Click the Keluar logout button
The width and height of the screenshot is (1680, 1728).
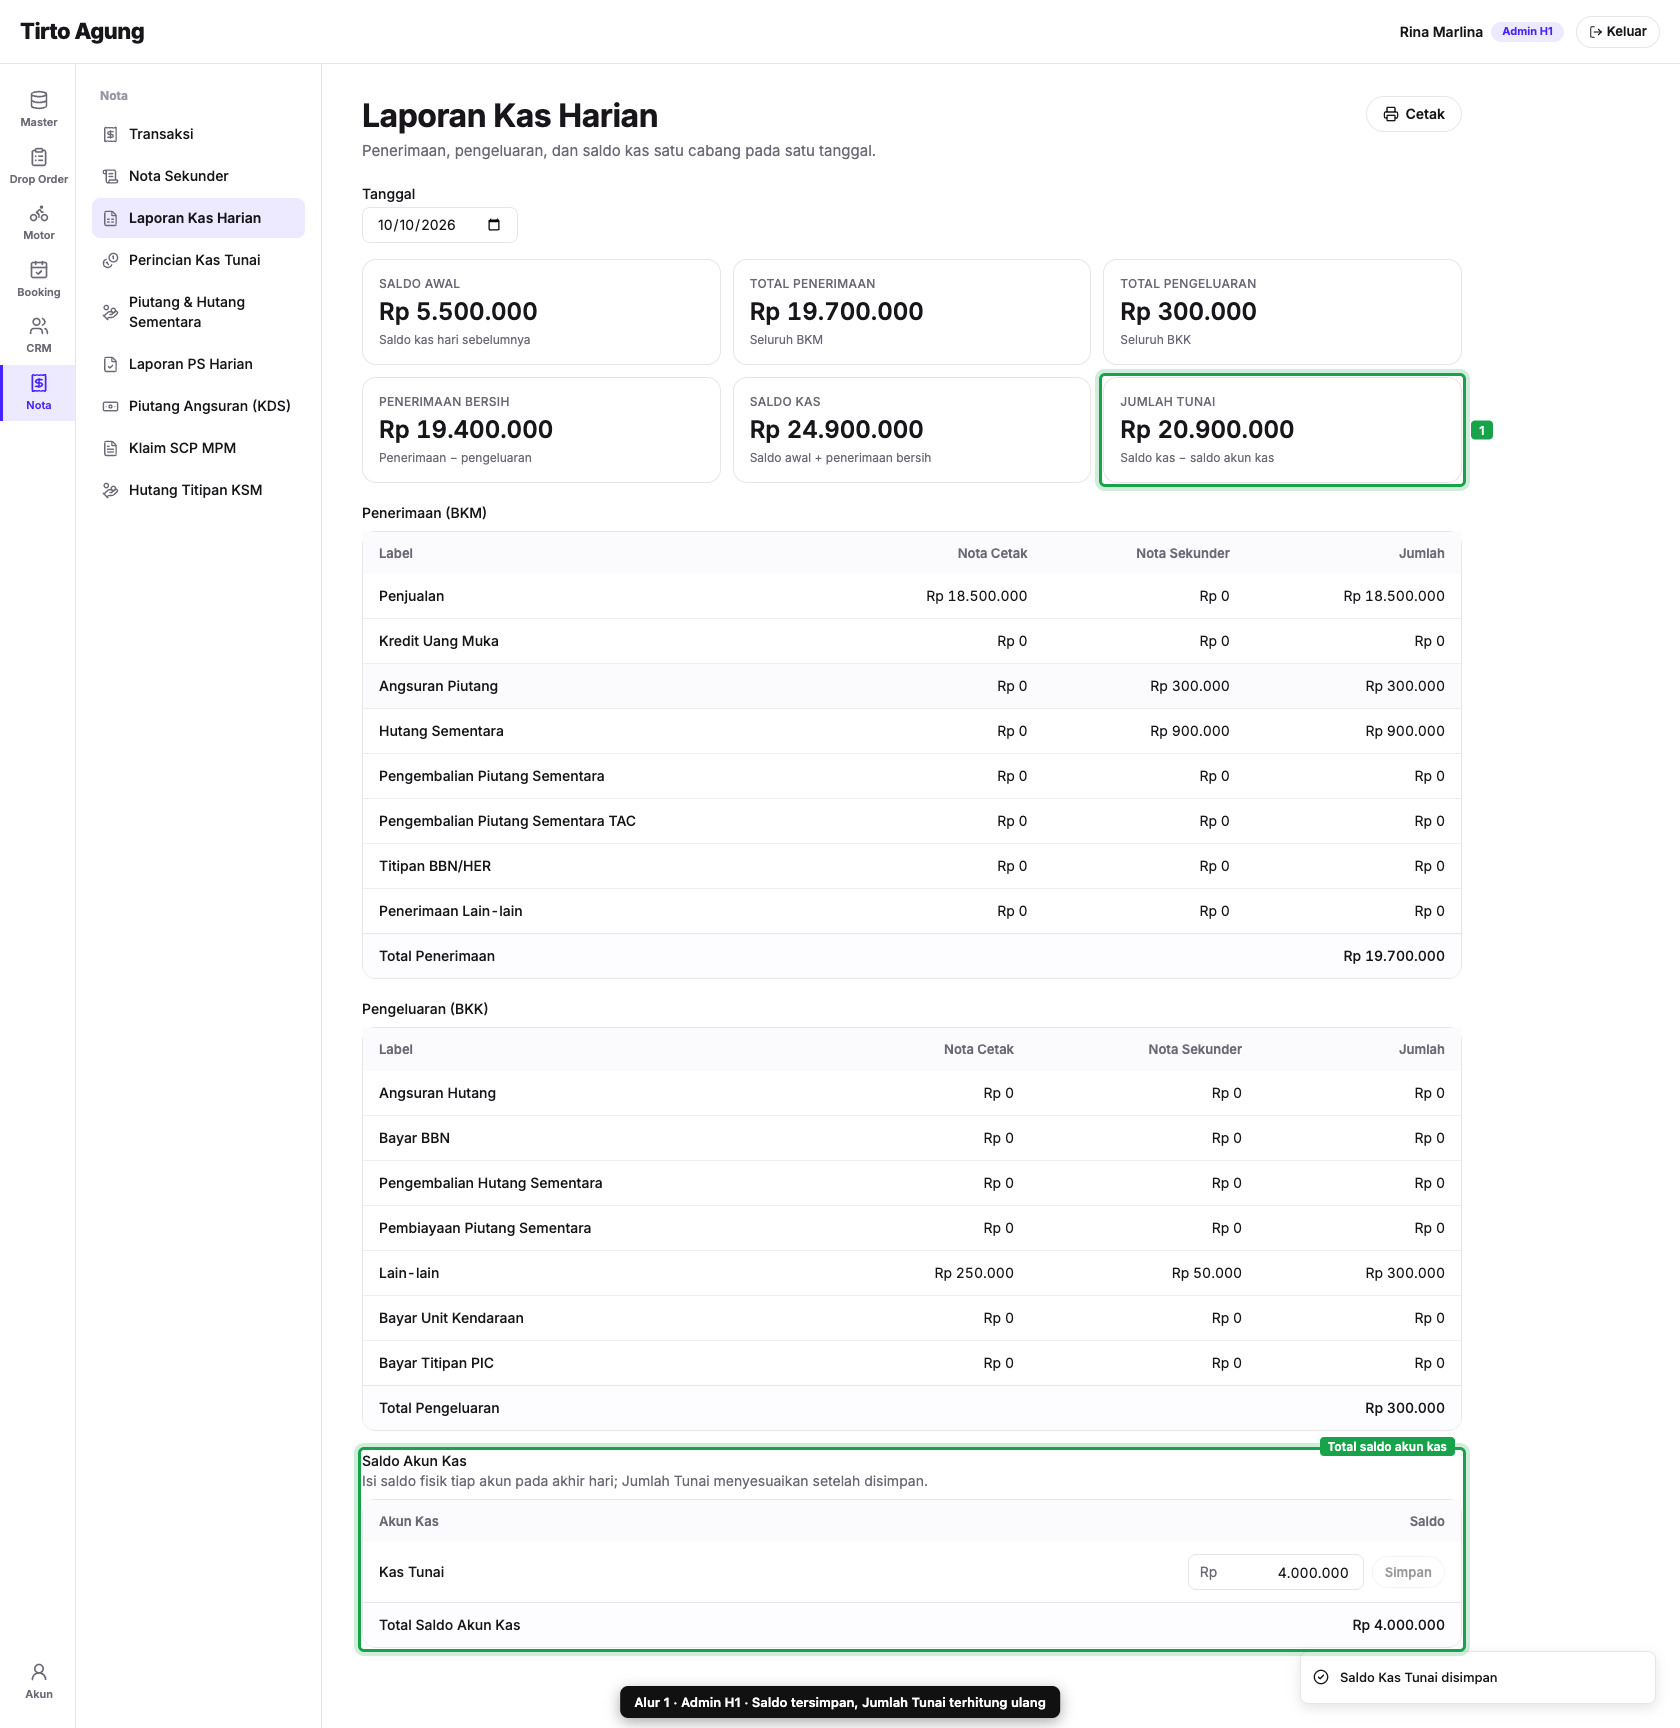pyautogui.click(x=1617, y=32)
